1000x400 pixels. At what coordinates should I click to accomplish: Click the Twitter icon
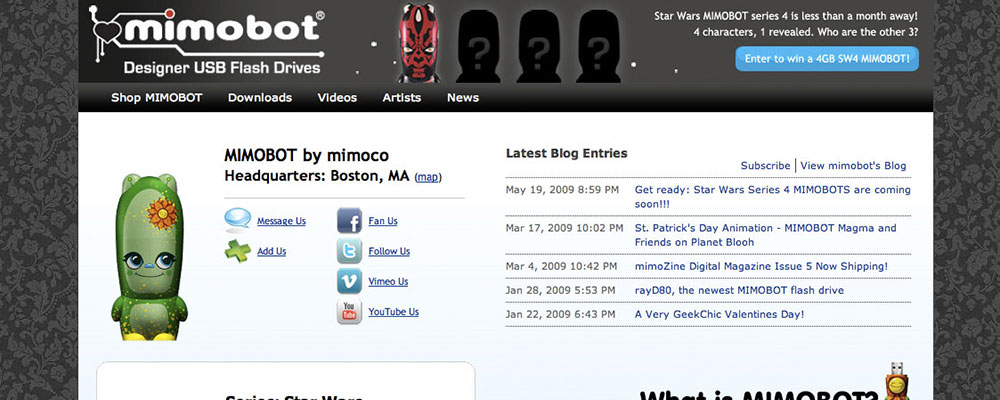(x=349, y=251)
